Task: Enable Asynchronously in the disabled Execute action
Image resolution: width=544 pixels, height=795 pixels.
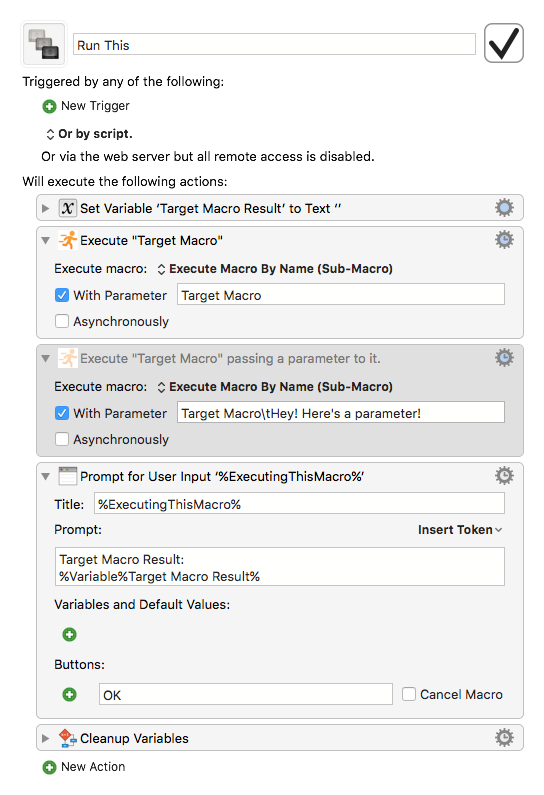Action: pyautogui.click(x=62, y=439)
